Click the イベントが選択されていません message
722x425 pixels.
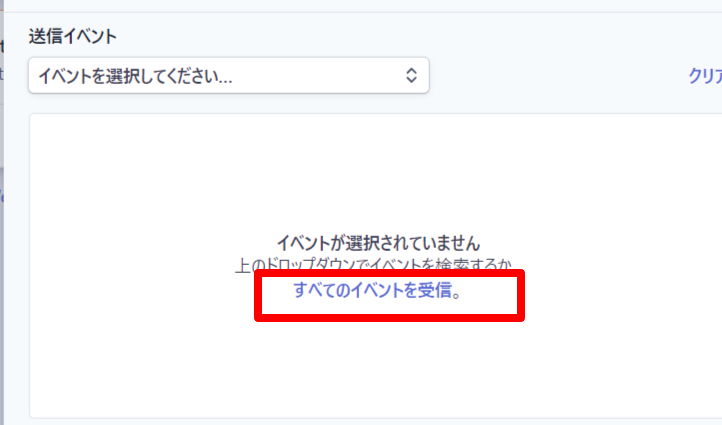point(378,243)
